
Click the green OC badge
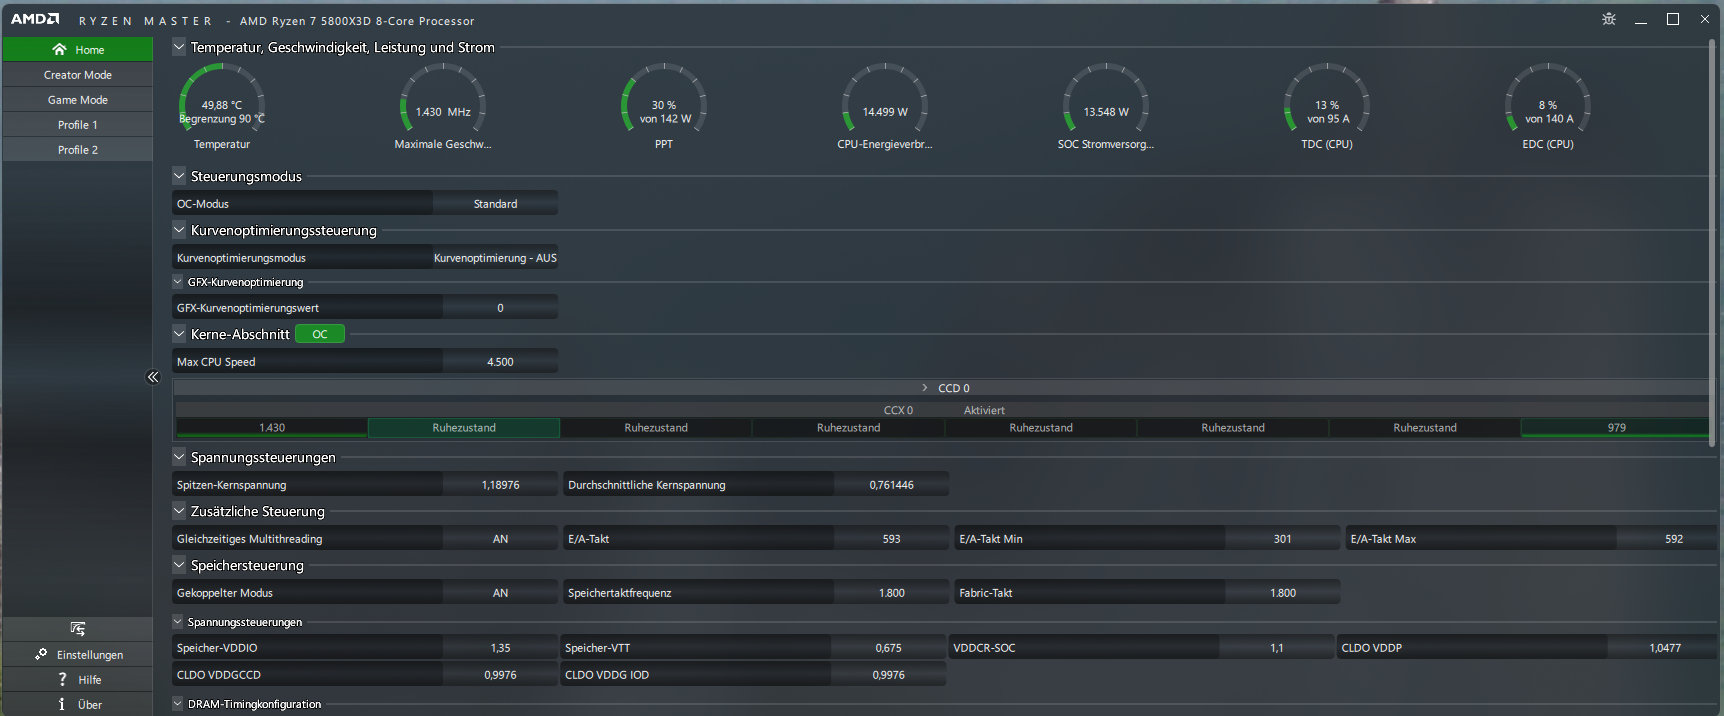(x=320, y=334)
